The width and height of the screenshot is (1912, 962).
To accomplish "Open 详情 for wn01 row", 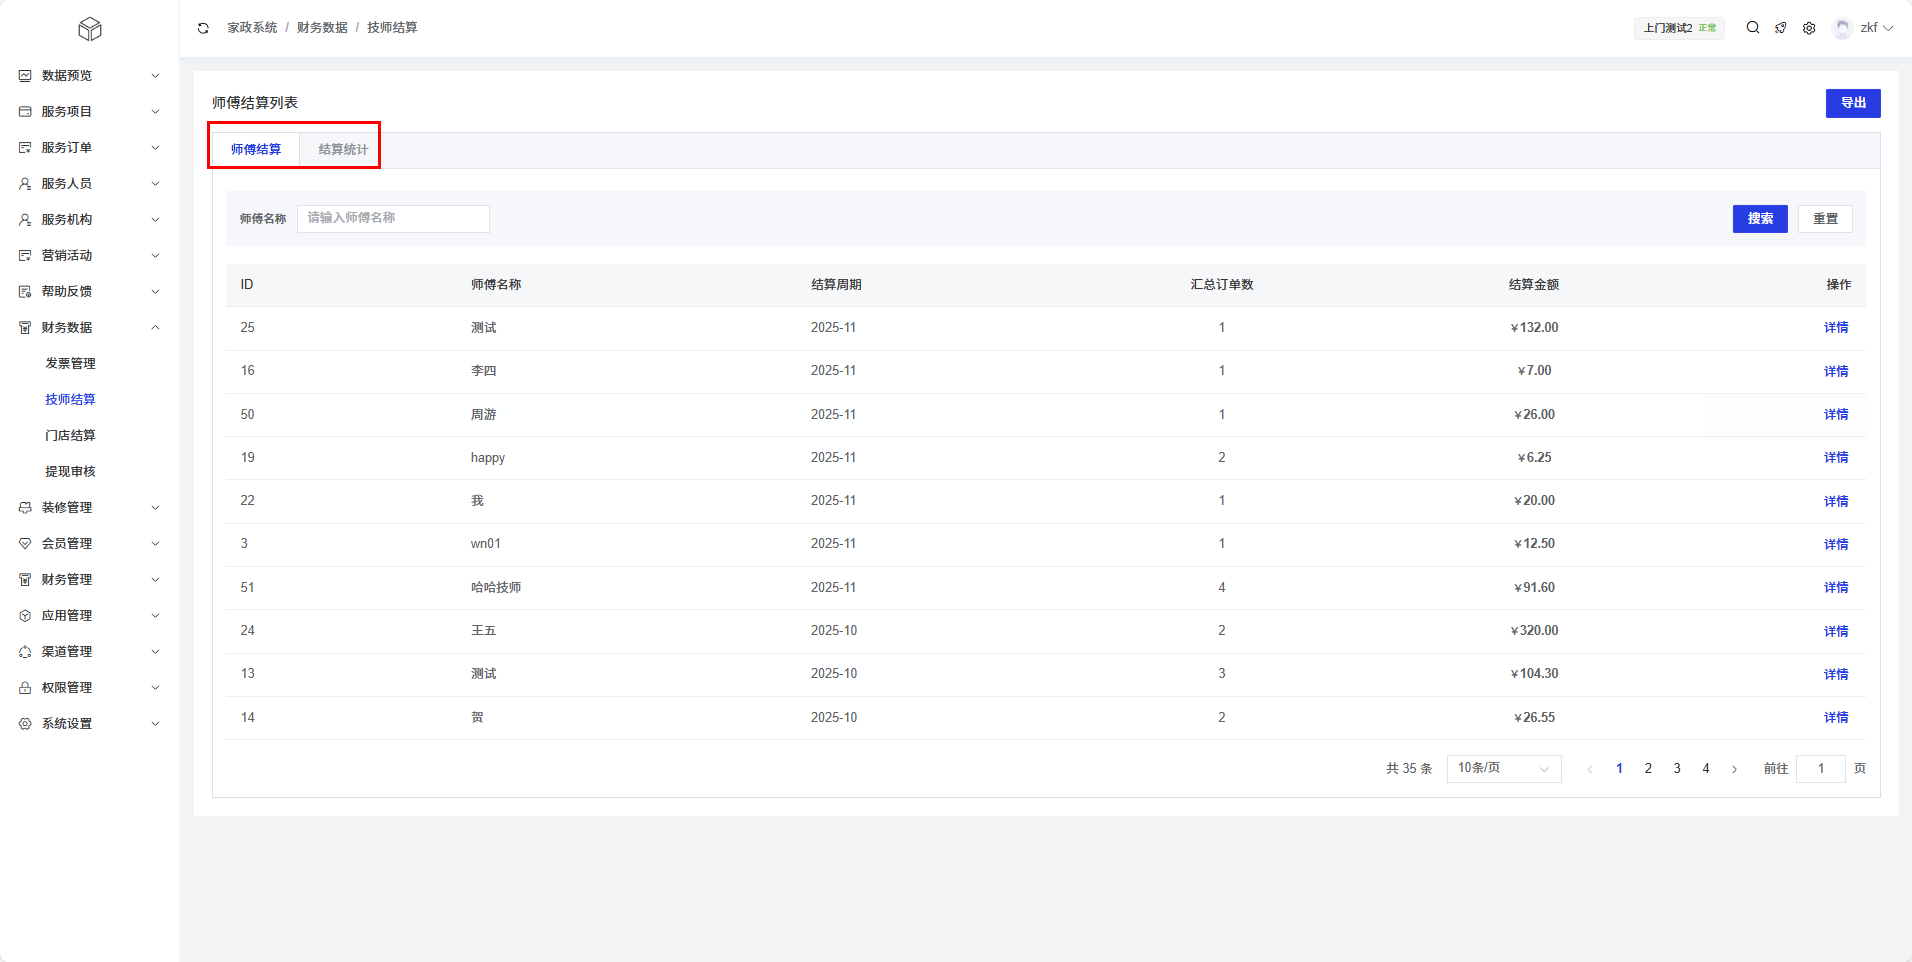I will 1836,544.
